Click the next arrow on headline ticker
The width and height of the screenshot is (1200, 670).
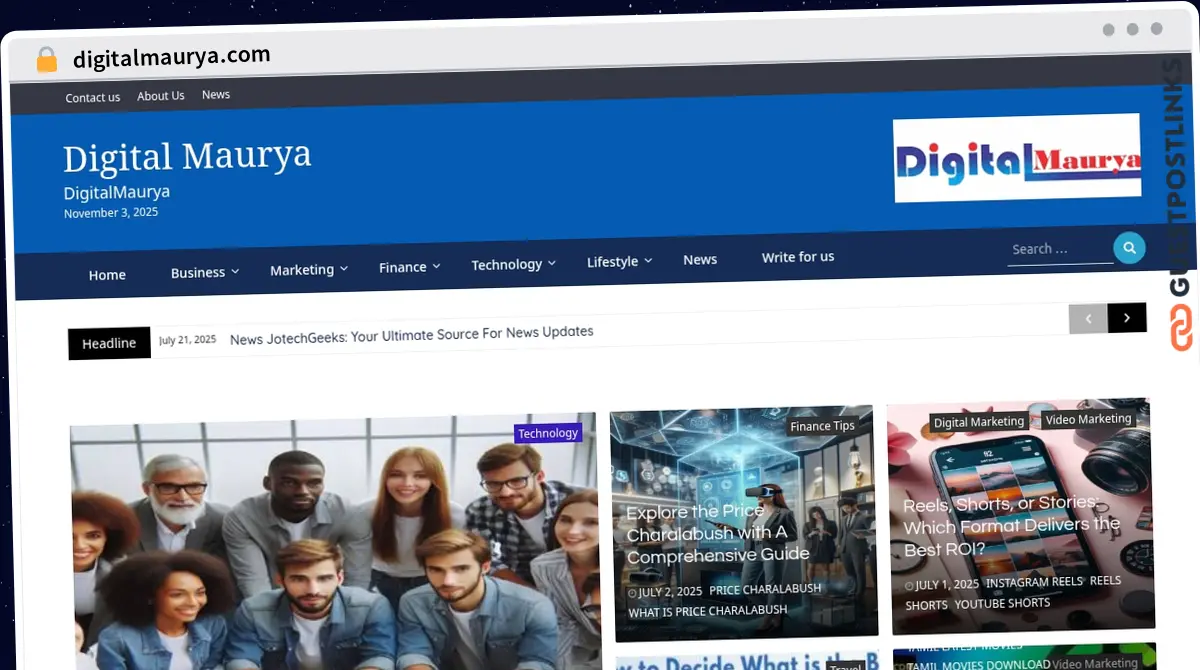1127,317
